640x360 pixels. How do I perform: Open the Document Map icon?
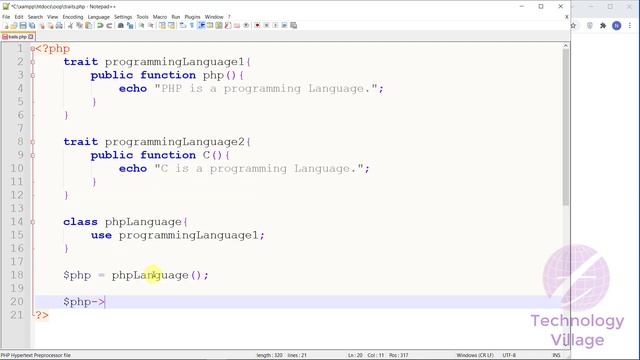coord(219,25)
